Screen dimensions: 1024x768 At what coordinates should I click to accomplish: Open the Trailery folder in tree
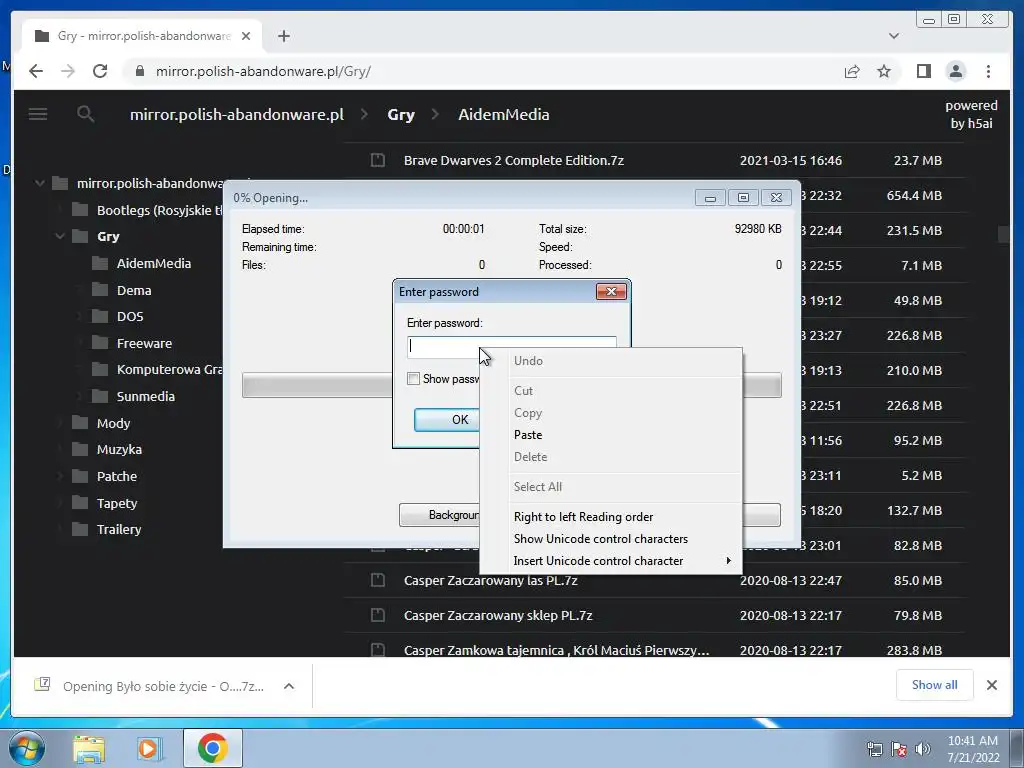[x=118, y=529]
